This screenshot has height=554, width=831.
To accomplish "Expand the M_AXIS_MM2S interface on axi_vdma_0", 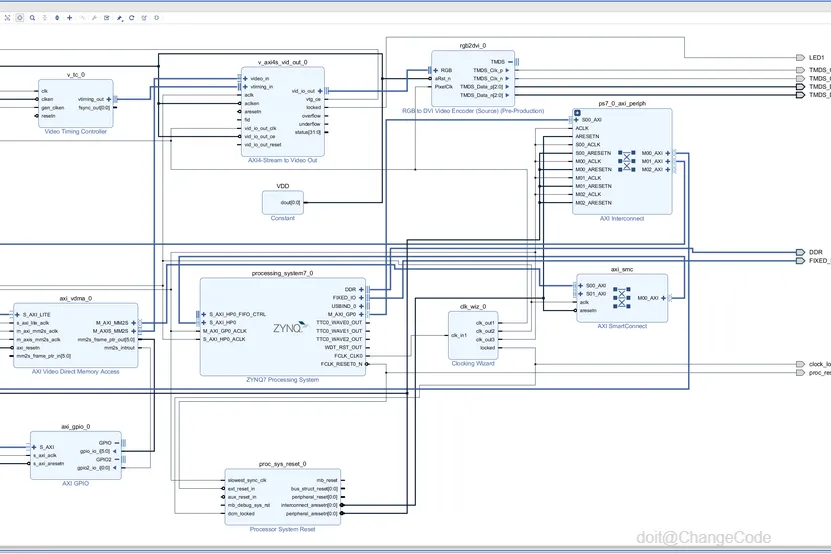I will point(134,331).
